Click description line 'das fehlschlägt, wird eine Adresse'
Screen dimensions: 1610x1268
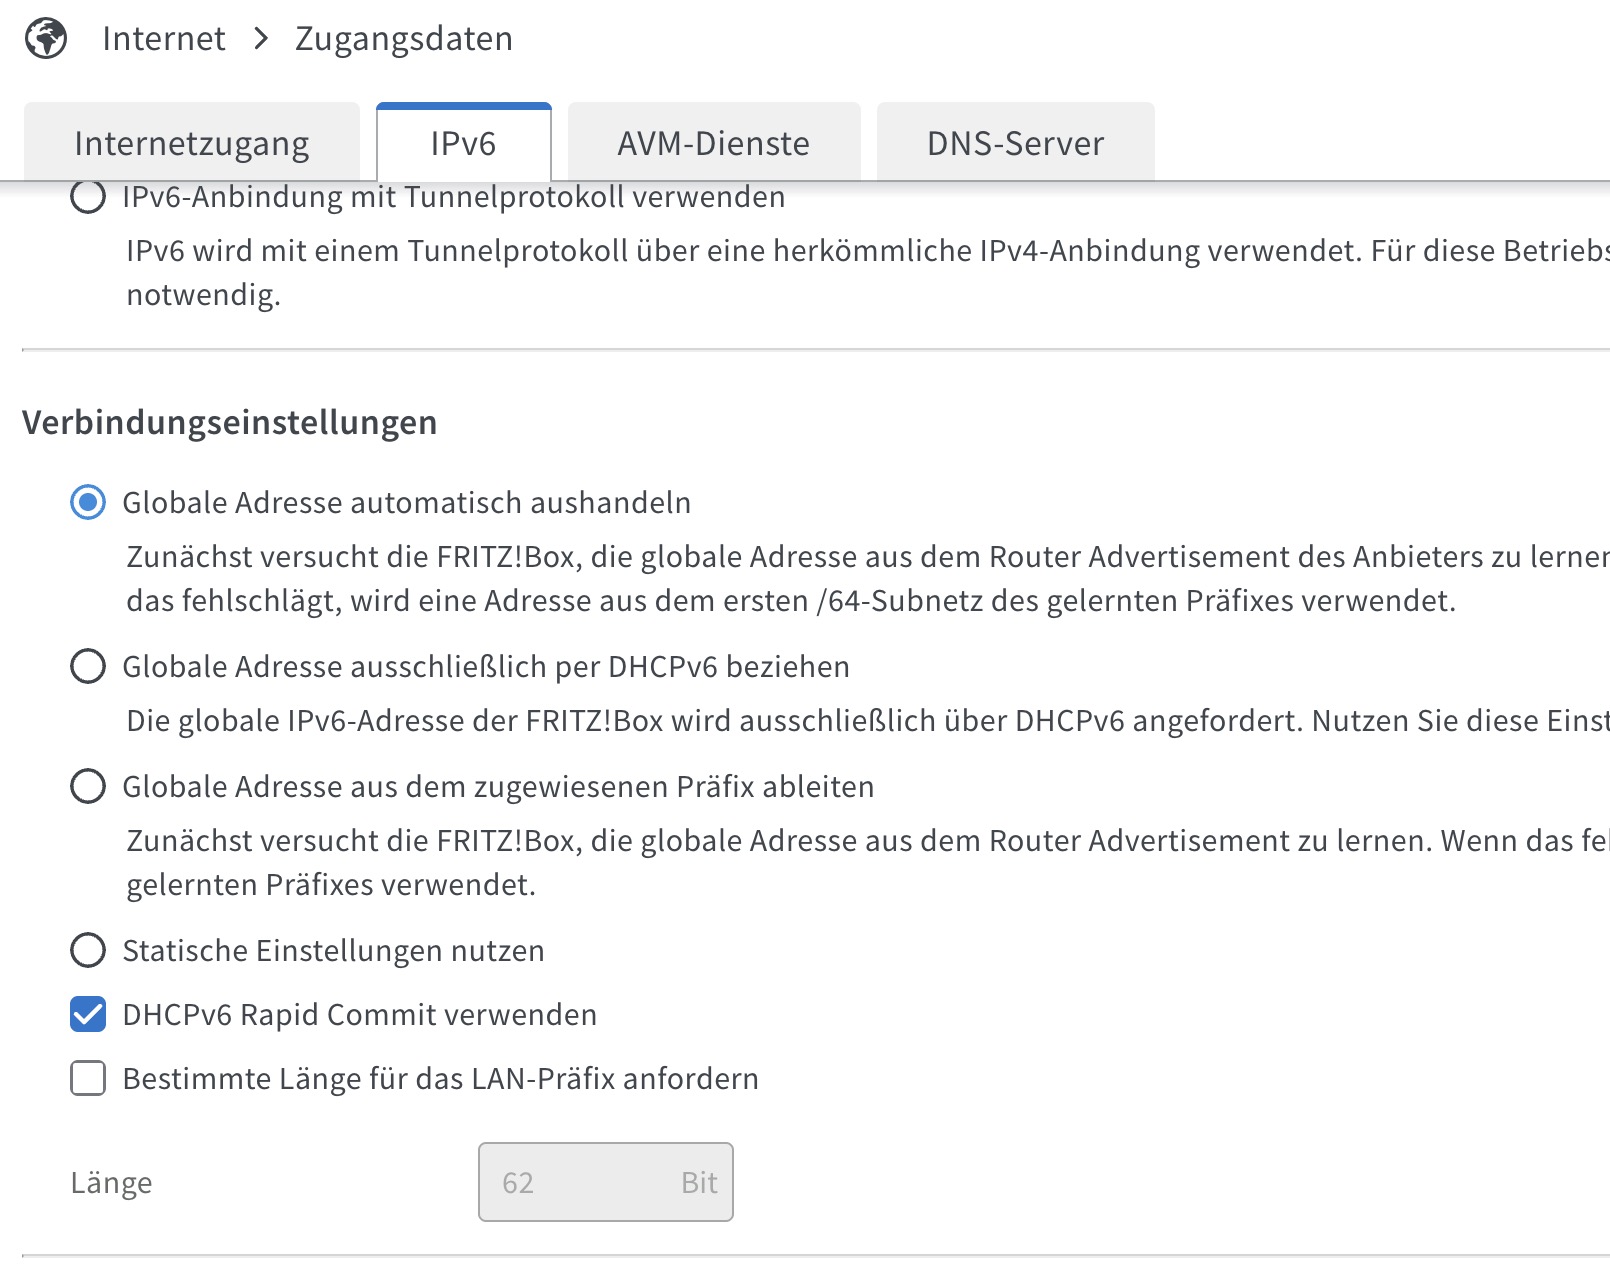(x=791, y=601)
